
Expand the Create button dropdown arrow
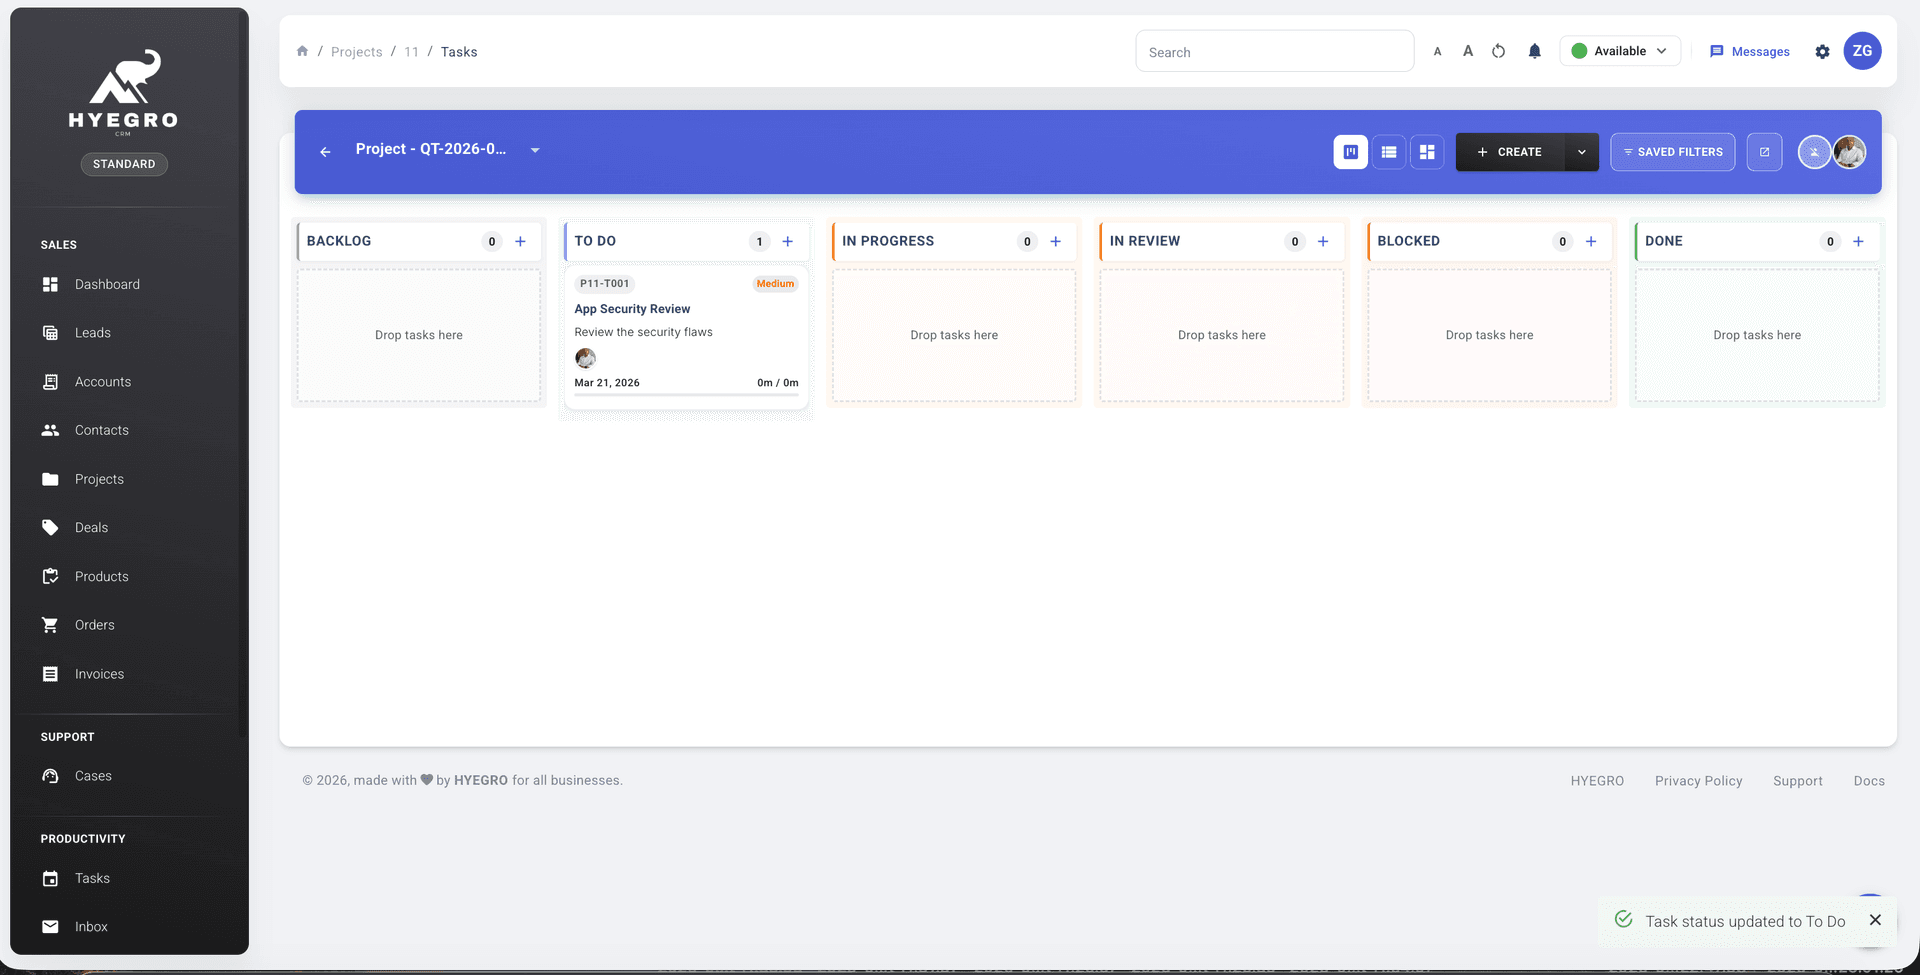1581,152
